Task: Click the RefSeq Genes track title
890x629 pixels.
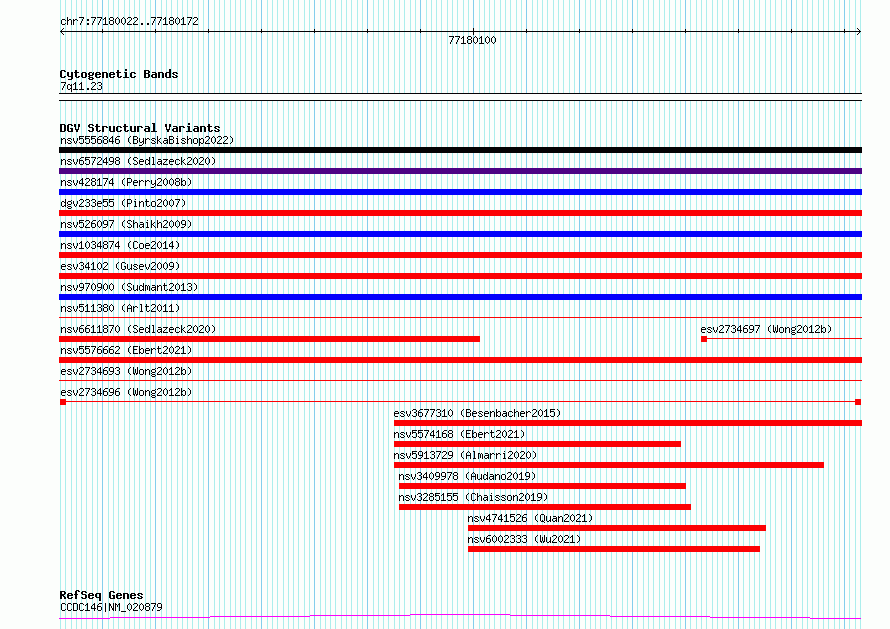Action: (x=101, y=595)
